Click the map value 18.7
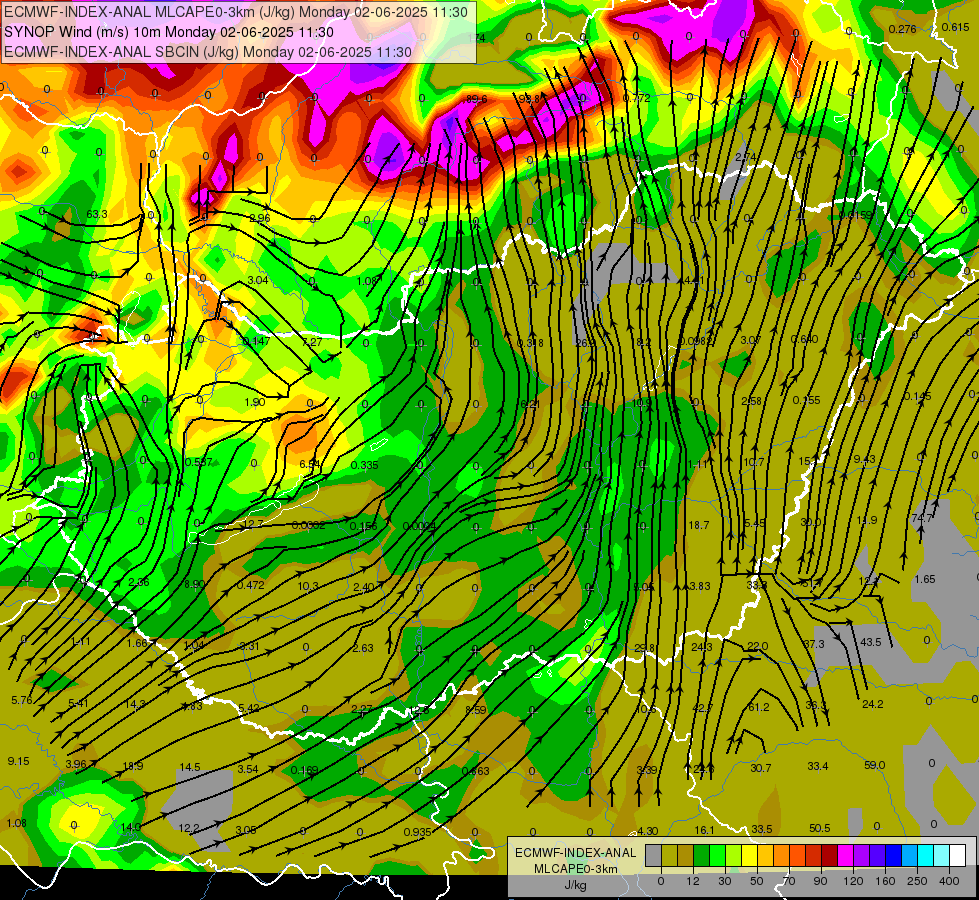This screenshot has width=979, height=900. click(698, 525)
